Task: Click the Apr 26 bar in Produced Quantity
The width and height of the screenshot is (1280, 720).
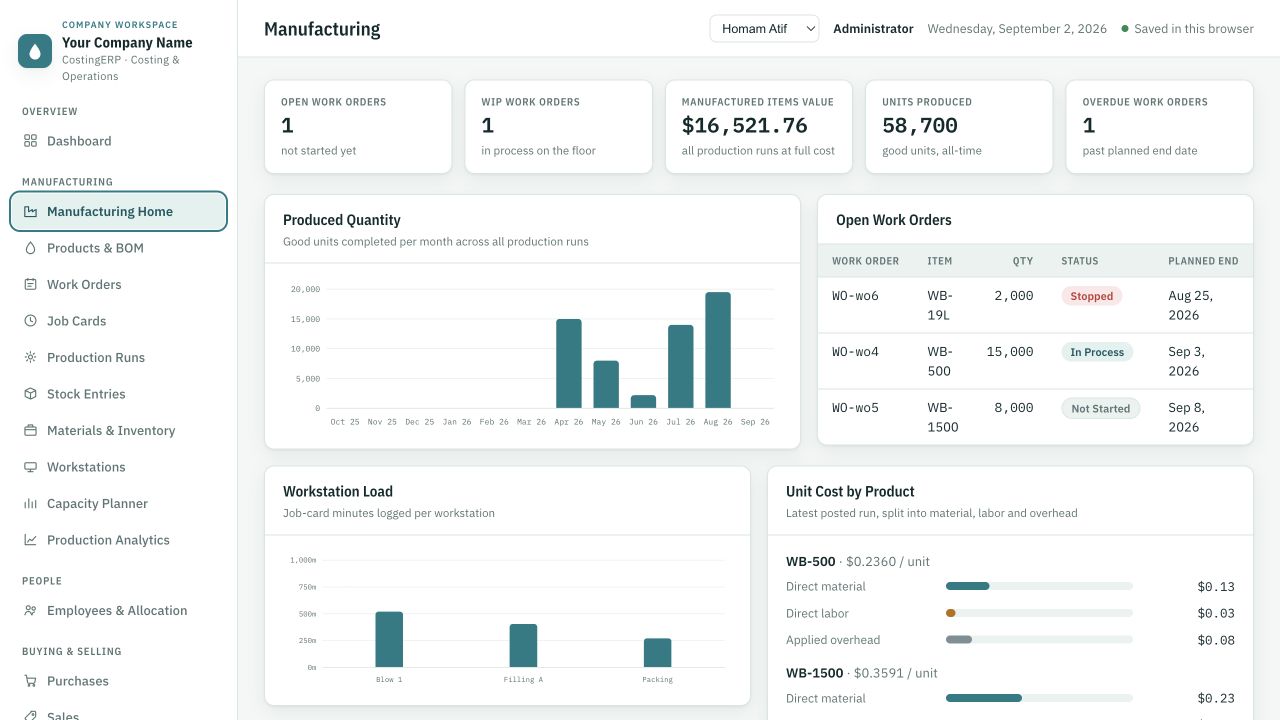Action: (x=569, y=363)
